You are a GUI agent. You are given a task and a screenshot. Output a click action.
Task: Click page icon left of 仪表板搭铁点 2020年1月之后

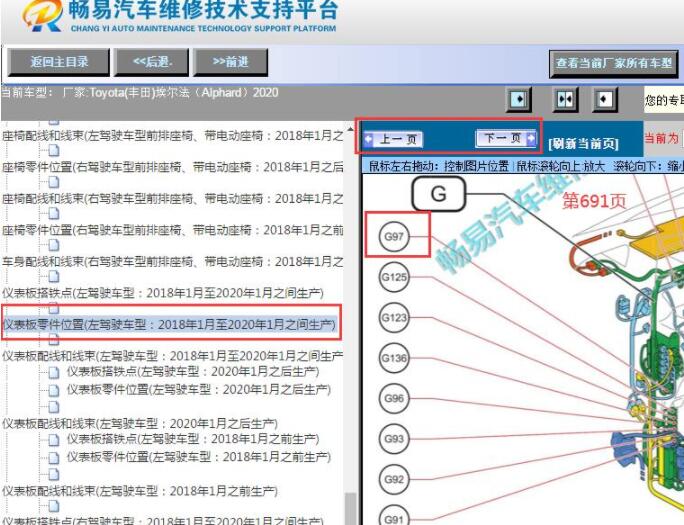54,373
